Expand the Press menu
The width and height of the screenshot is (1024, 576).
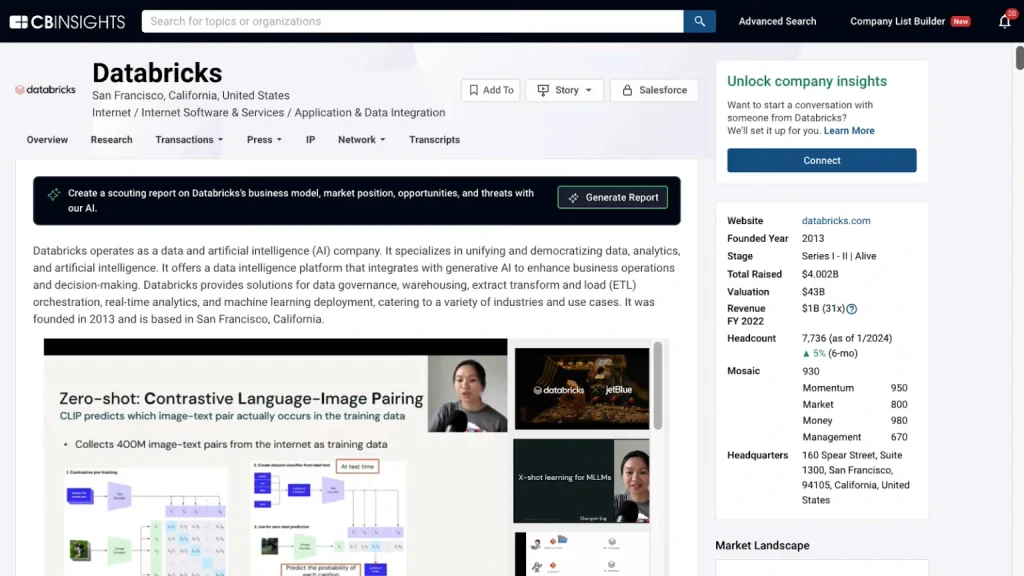point(263,140)
